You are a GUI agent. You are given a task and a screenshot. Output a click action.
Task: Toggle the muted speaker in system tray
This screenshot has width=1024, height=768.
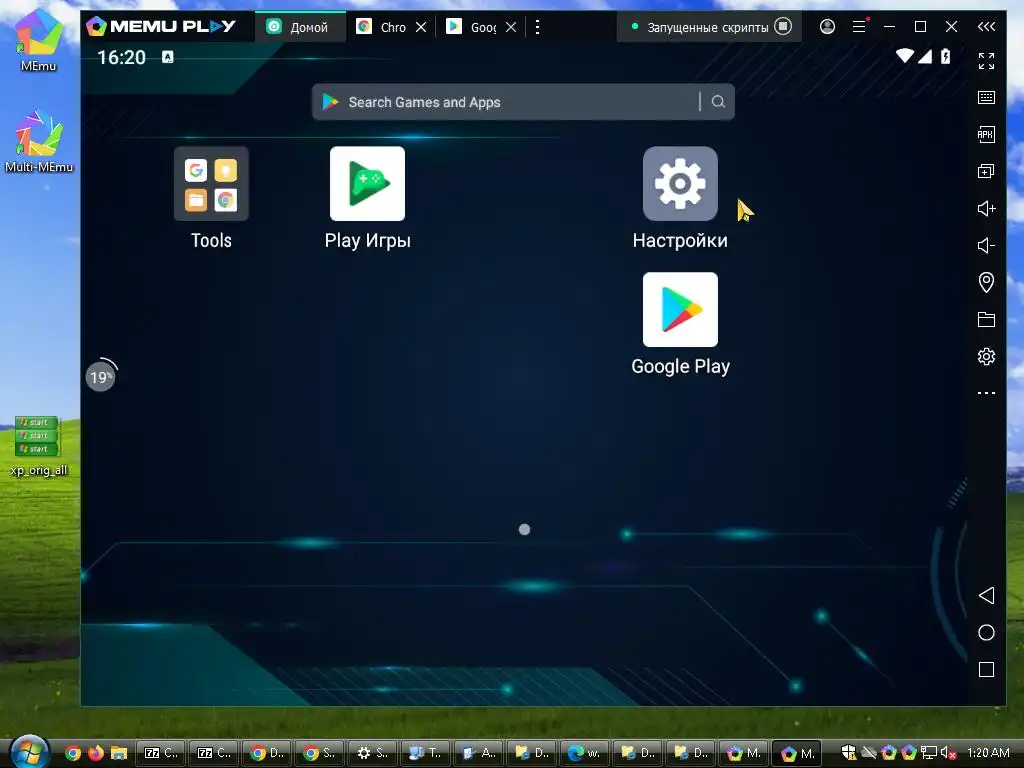948,753
